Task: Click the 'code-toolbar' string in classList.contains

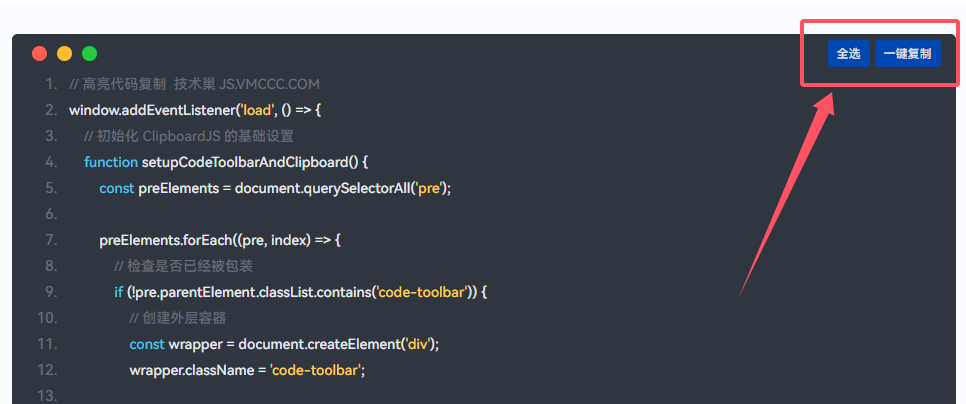Action: (x=422, y=292)
